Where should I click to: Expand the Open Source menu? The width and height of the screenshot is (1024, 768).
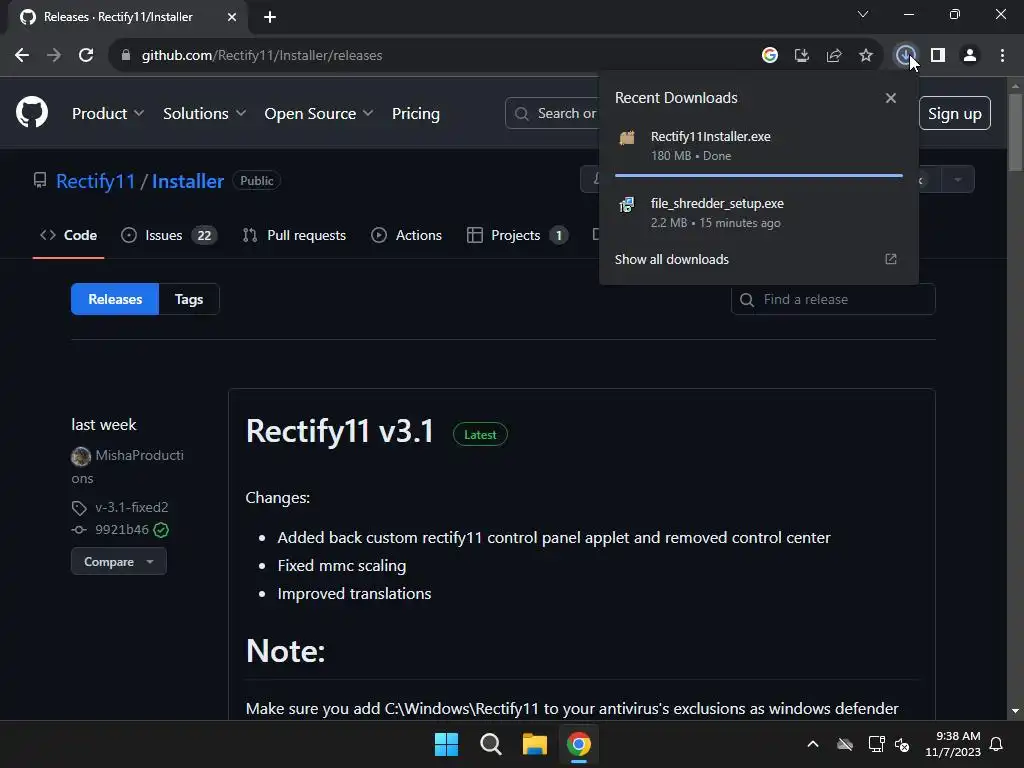pos(319,114)
